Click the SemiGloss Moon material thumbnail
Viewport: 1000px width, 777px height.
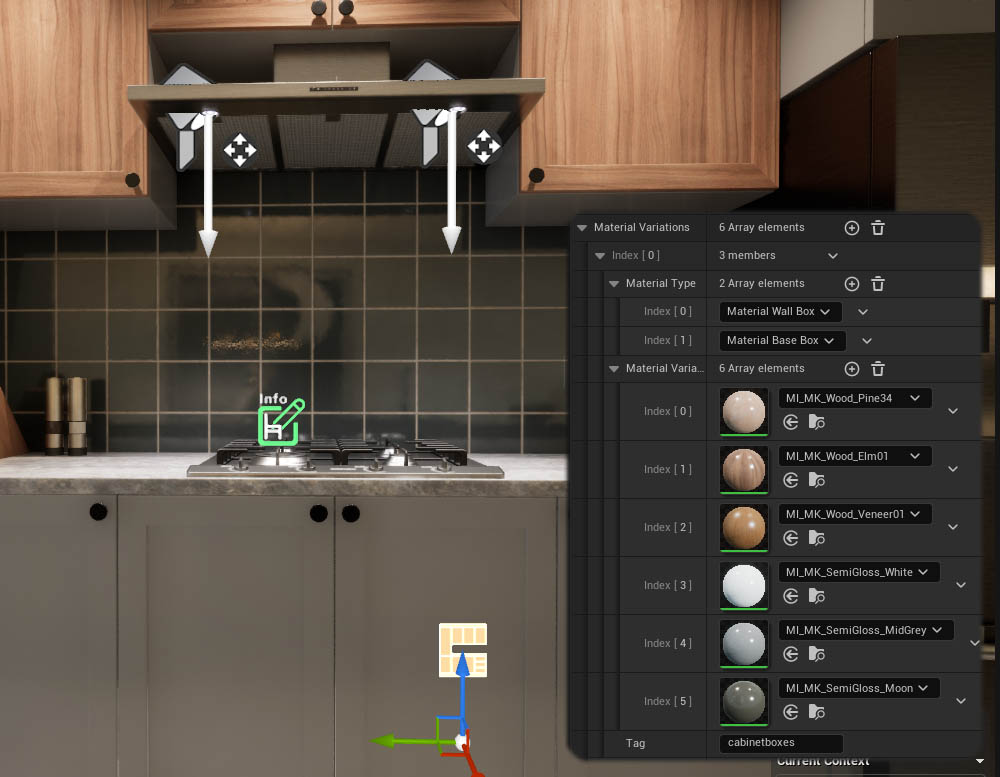[x=744, y=702]
